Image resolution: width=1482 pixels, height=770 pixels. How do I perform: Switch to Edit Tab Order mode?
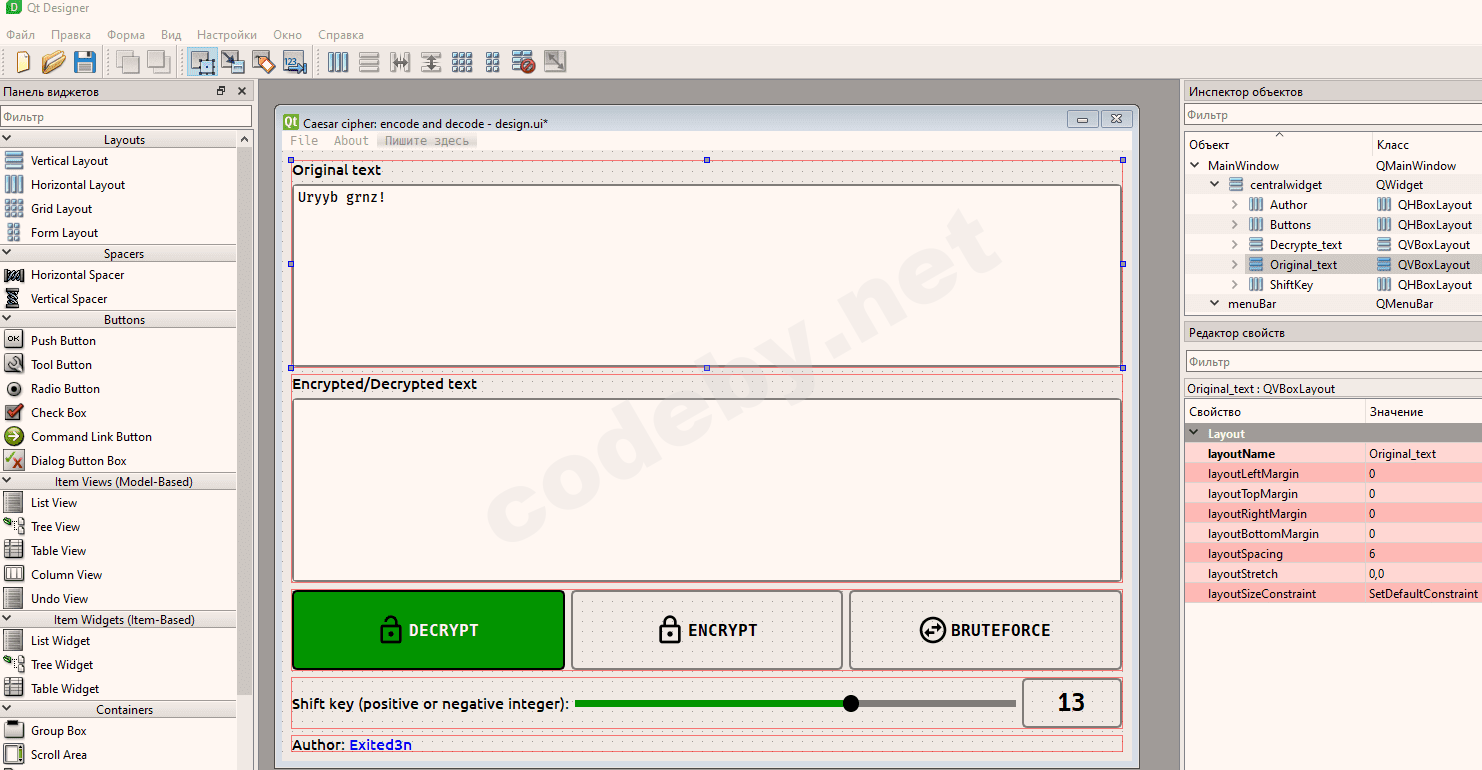(295, 62)
